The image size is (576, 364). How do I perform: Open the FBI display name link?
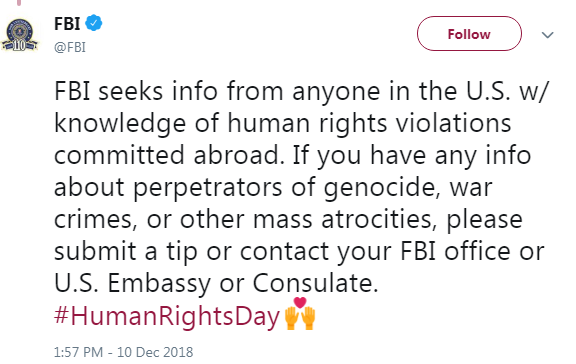pos(67,24)
